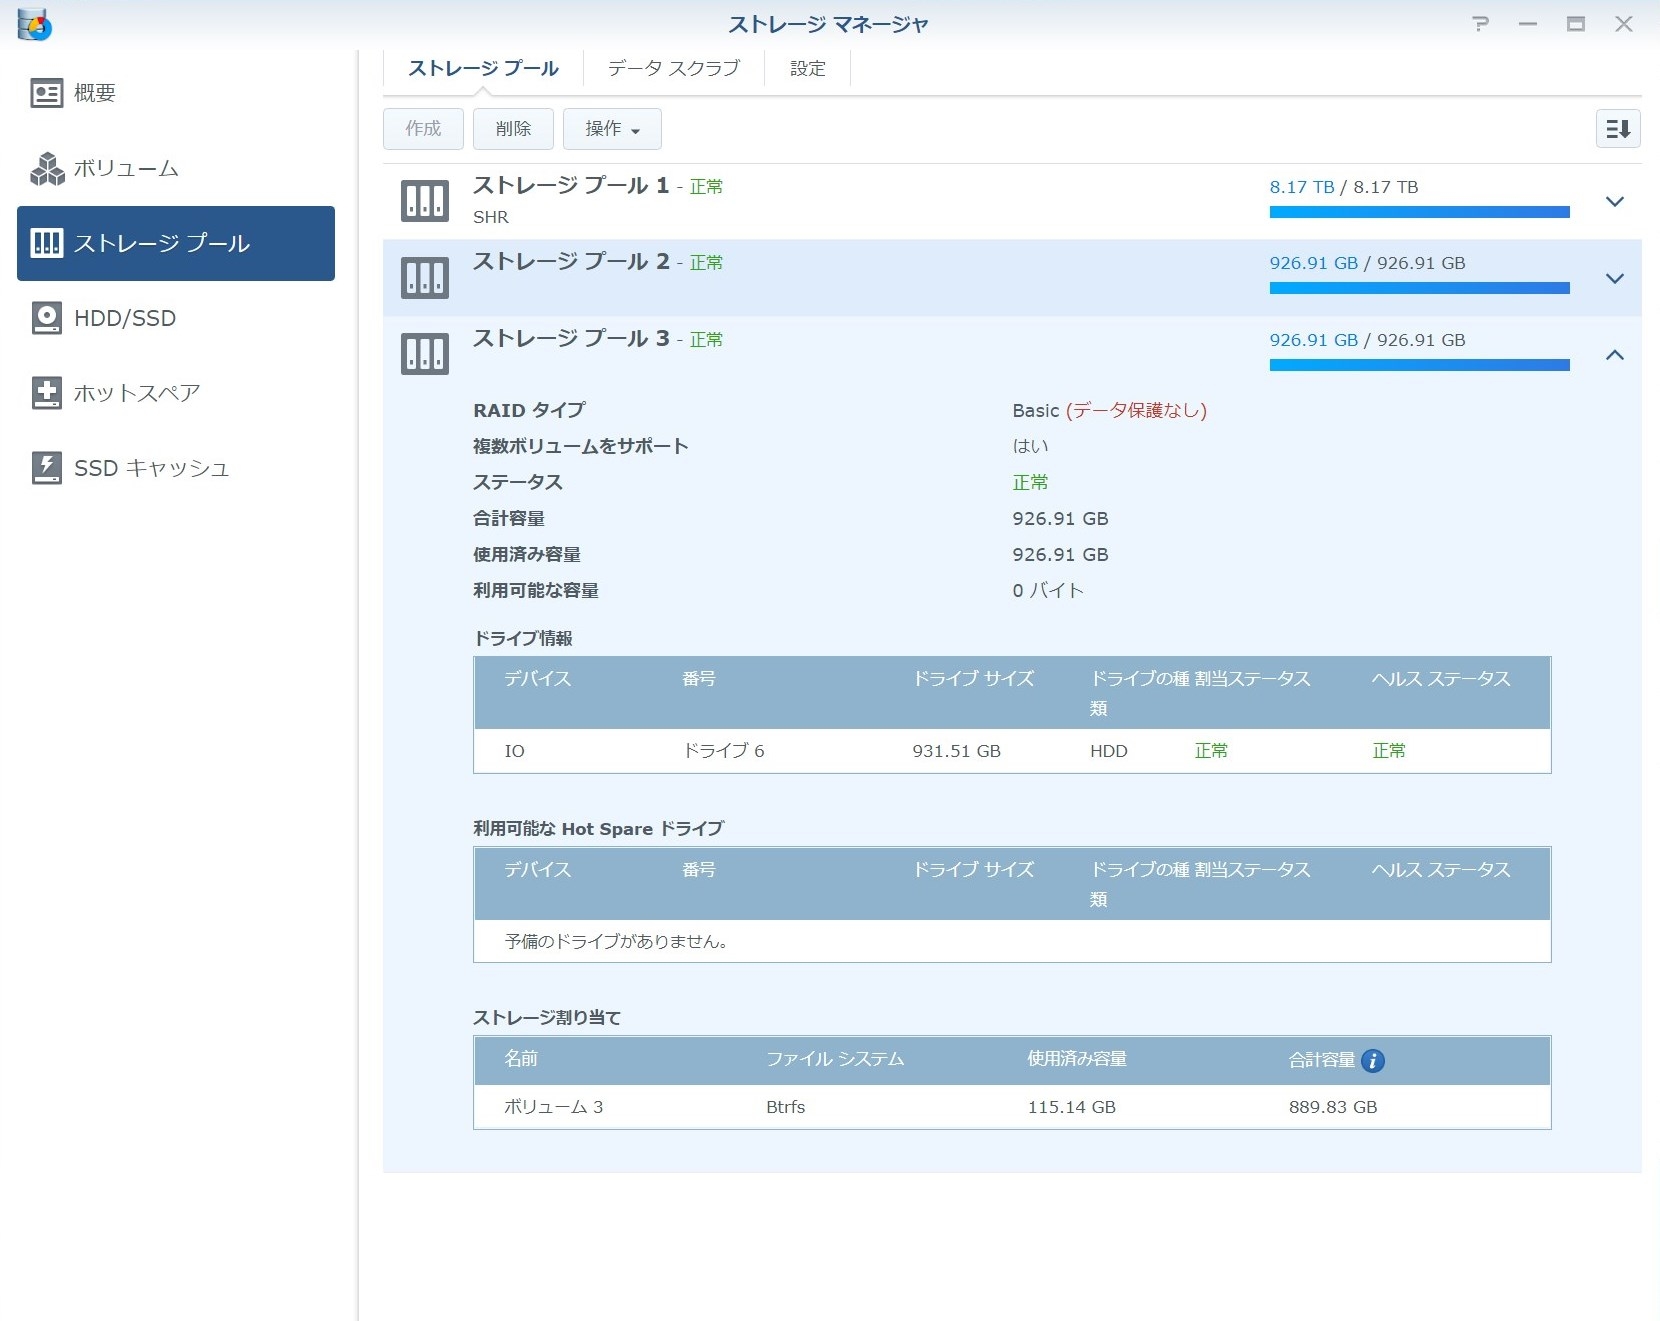Click the Storage Manager app logo icon
The image size is (1660, 1321).
tap(34, 24)
